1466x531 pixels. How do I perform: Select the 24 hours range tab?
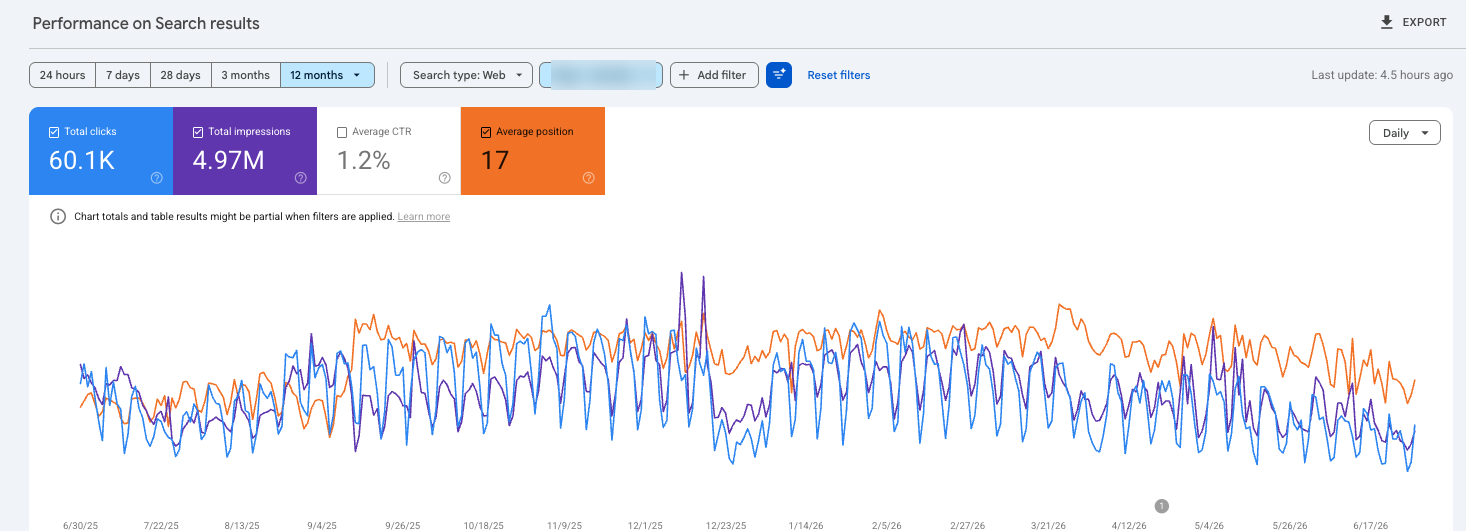tap(63, 75)
